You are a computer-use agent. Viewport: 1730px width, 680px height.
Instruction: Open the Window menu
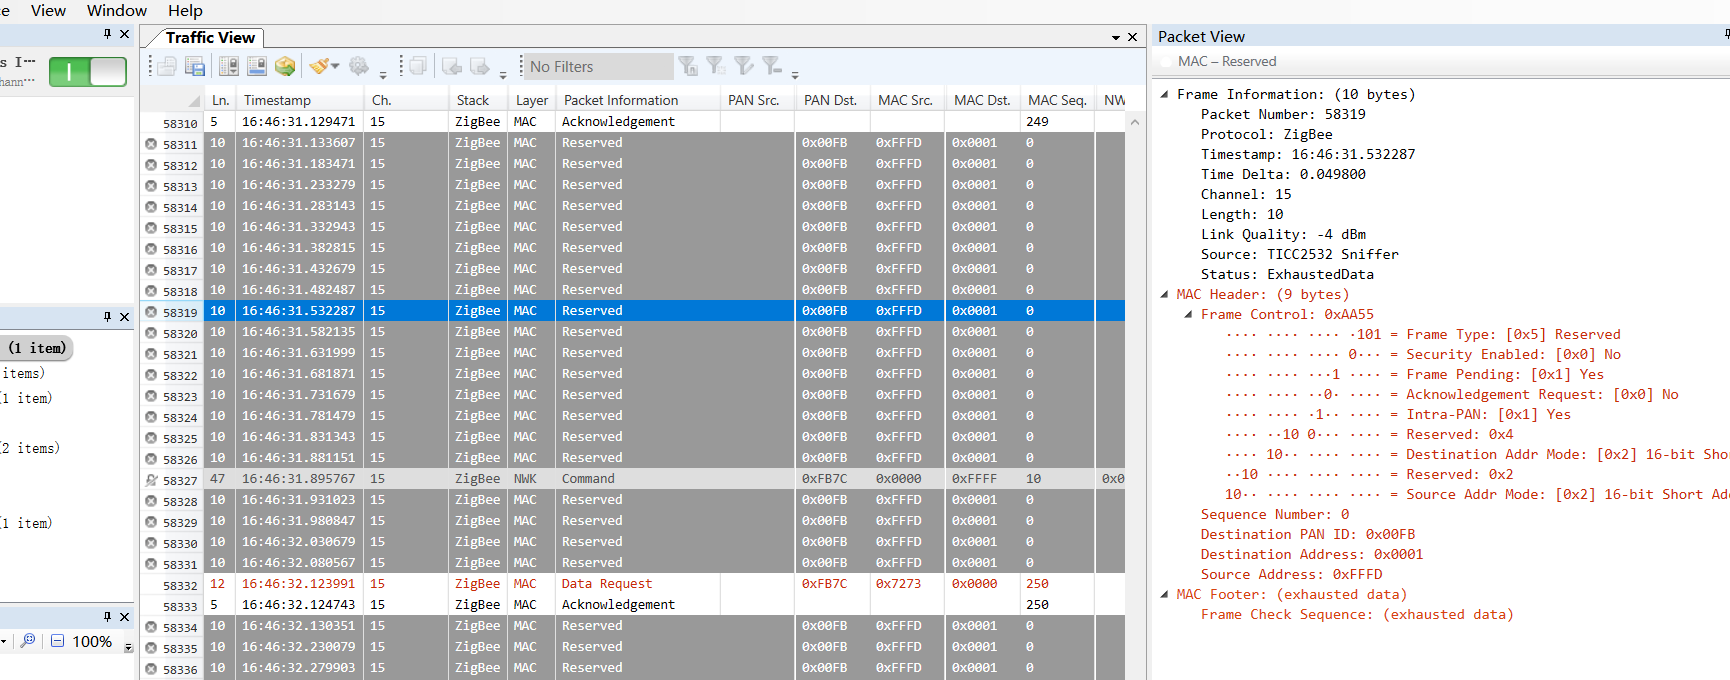[116, 11]
